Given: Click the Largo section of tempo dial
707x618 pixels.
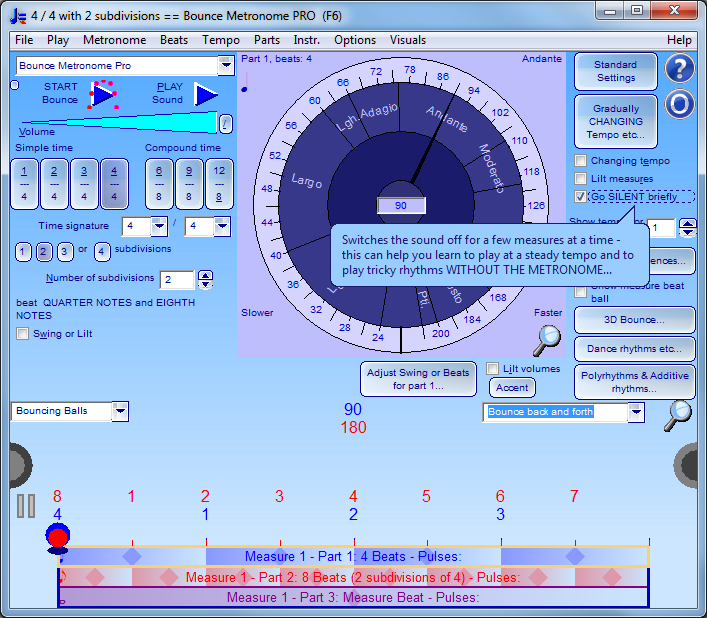Looking at the screenshot, I should coord(307,180).
